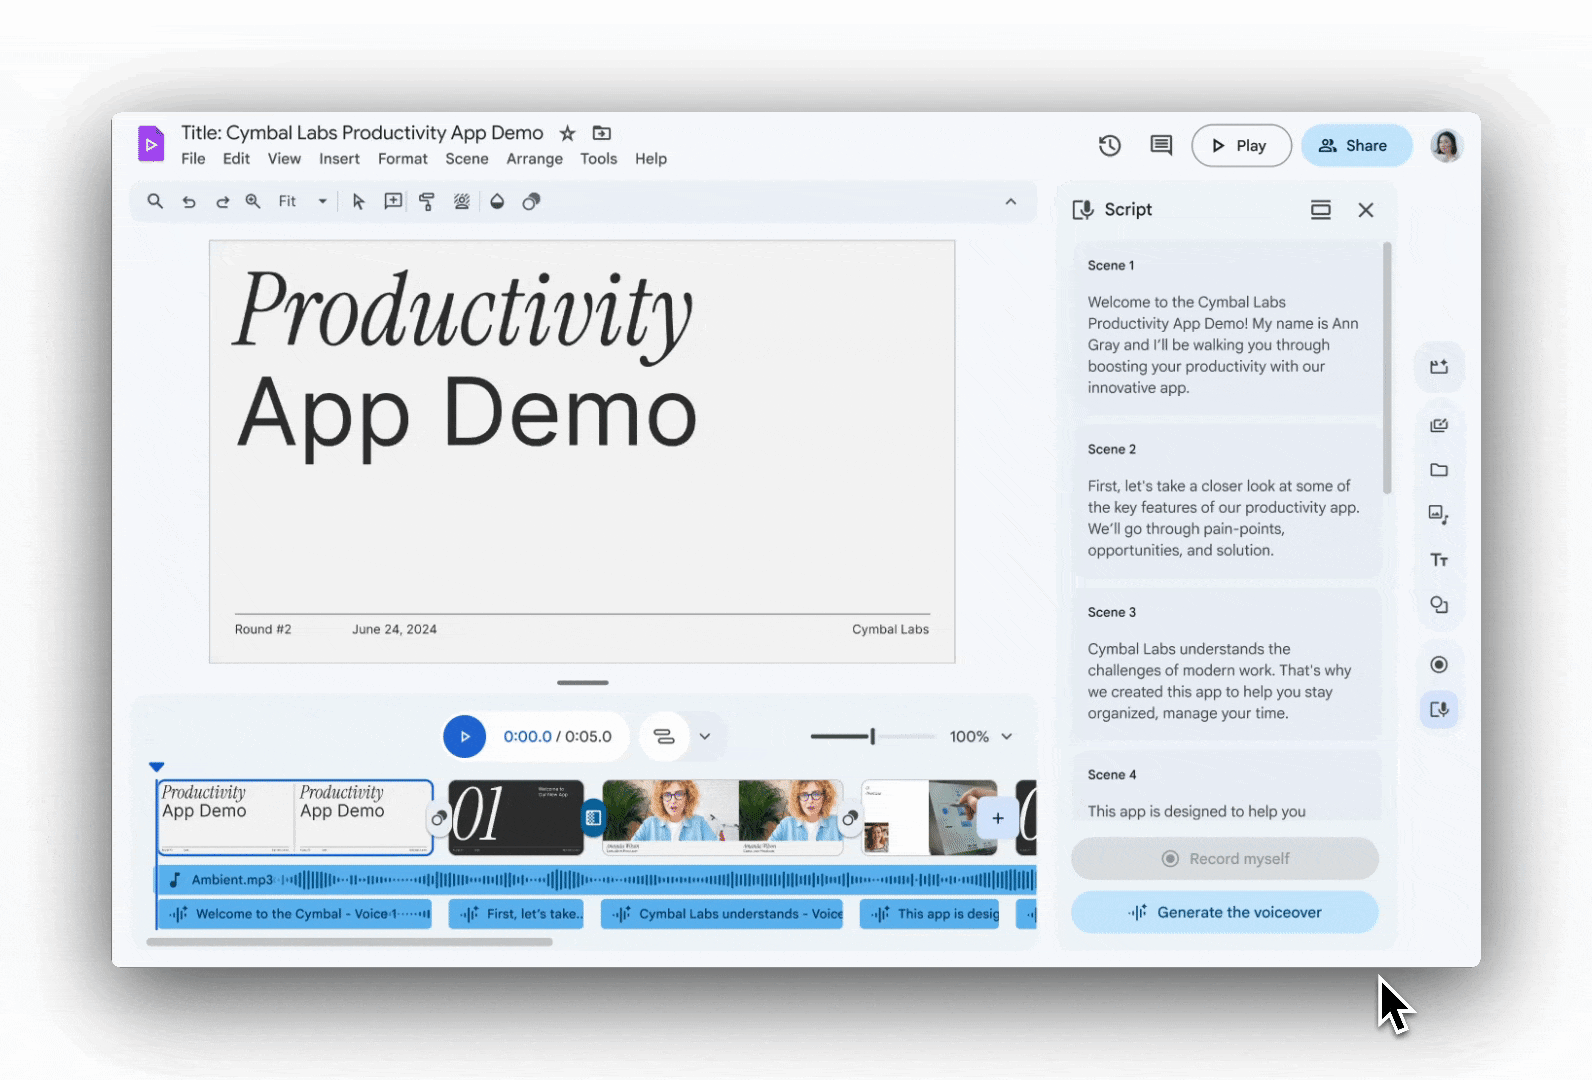Click the plus button to add scene
This screenshot has width=1592, height=1080.
point(997,818)
